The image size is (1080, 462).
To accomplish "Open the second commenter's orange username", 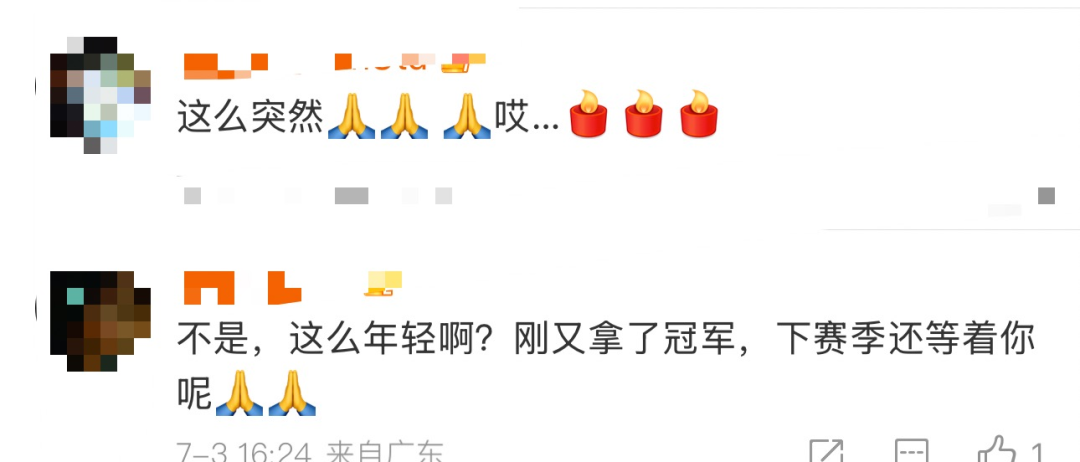I will coord(242,288).
